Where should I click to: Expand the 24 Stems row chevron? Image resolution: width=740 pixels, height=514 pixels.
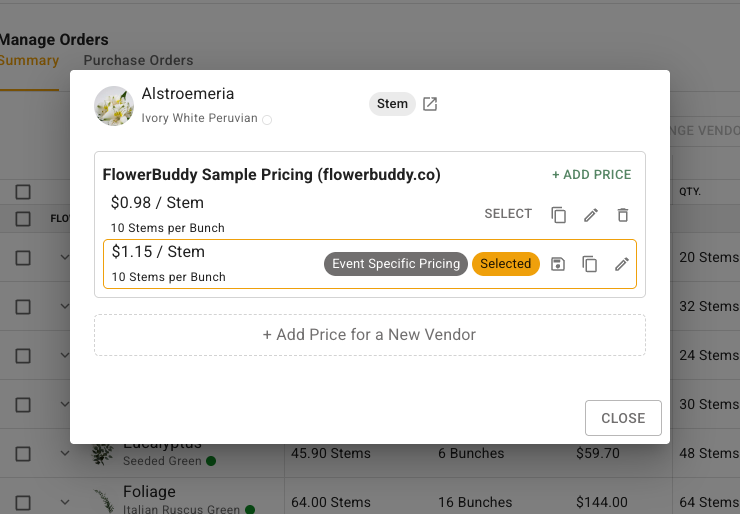(65, 355)
